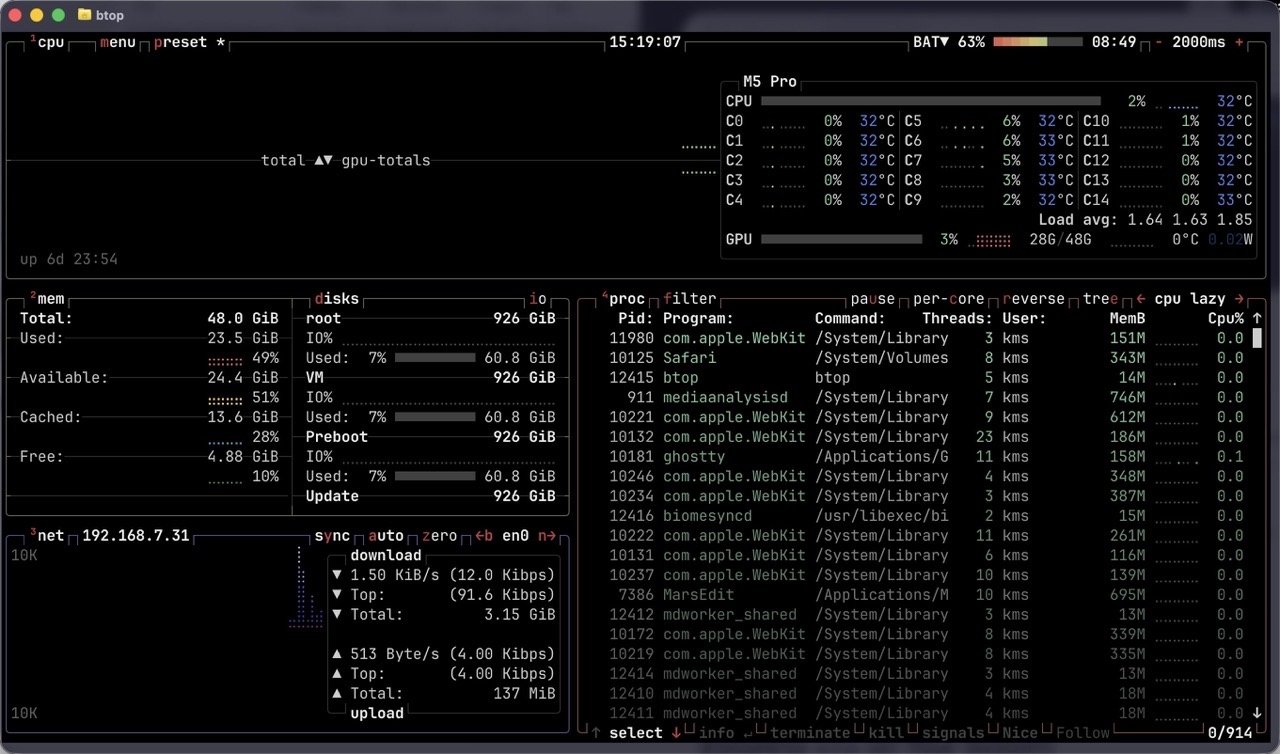This screenshot has width=1280, height=754.
Task: Select process with Pid 12412
Action: 927,615
